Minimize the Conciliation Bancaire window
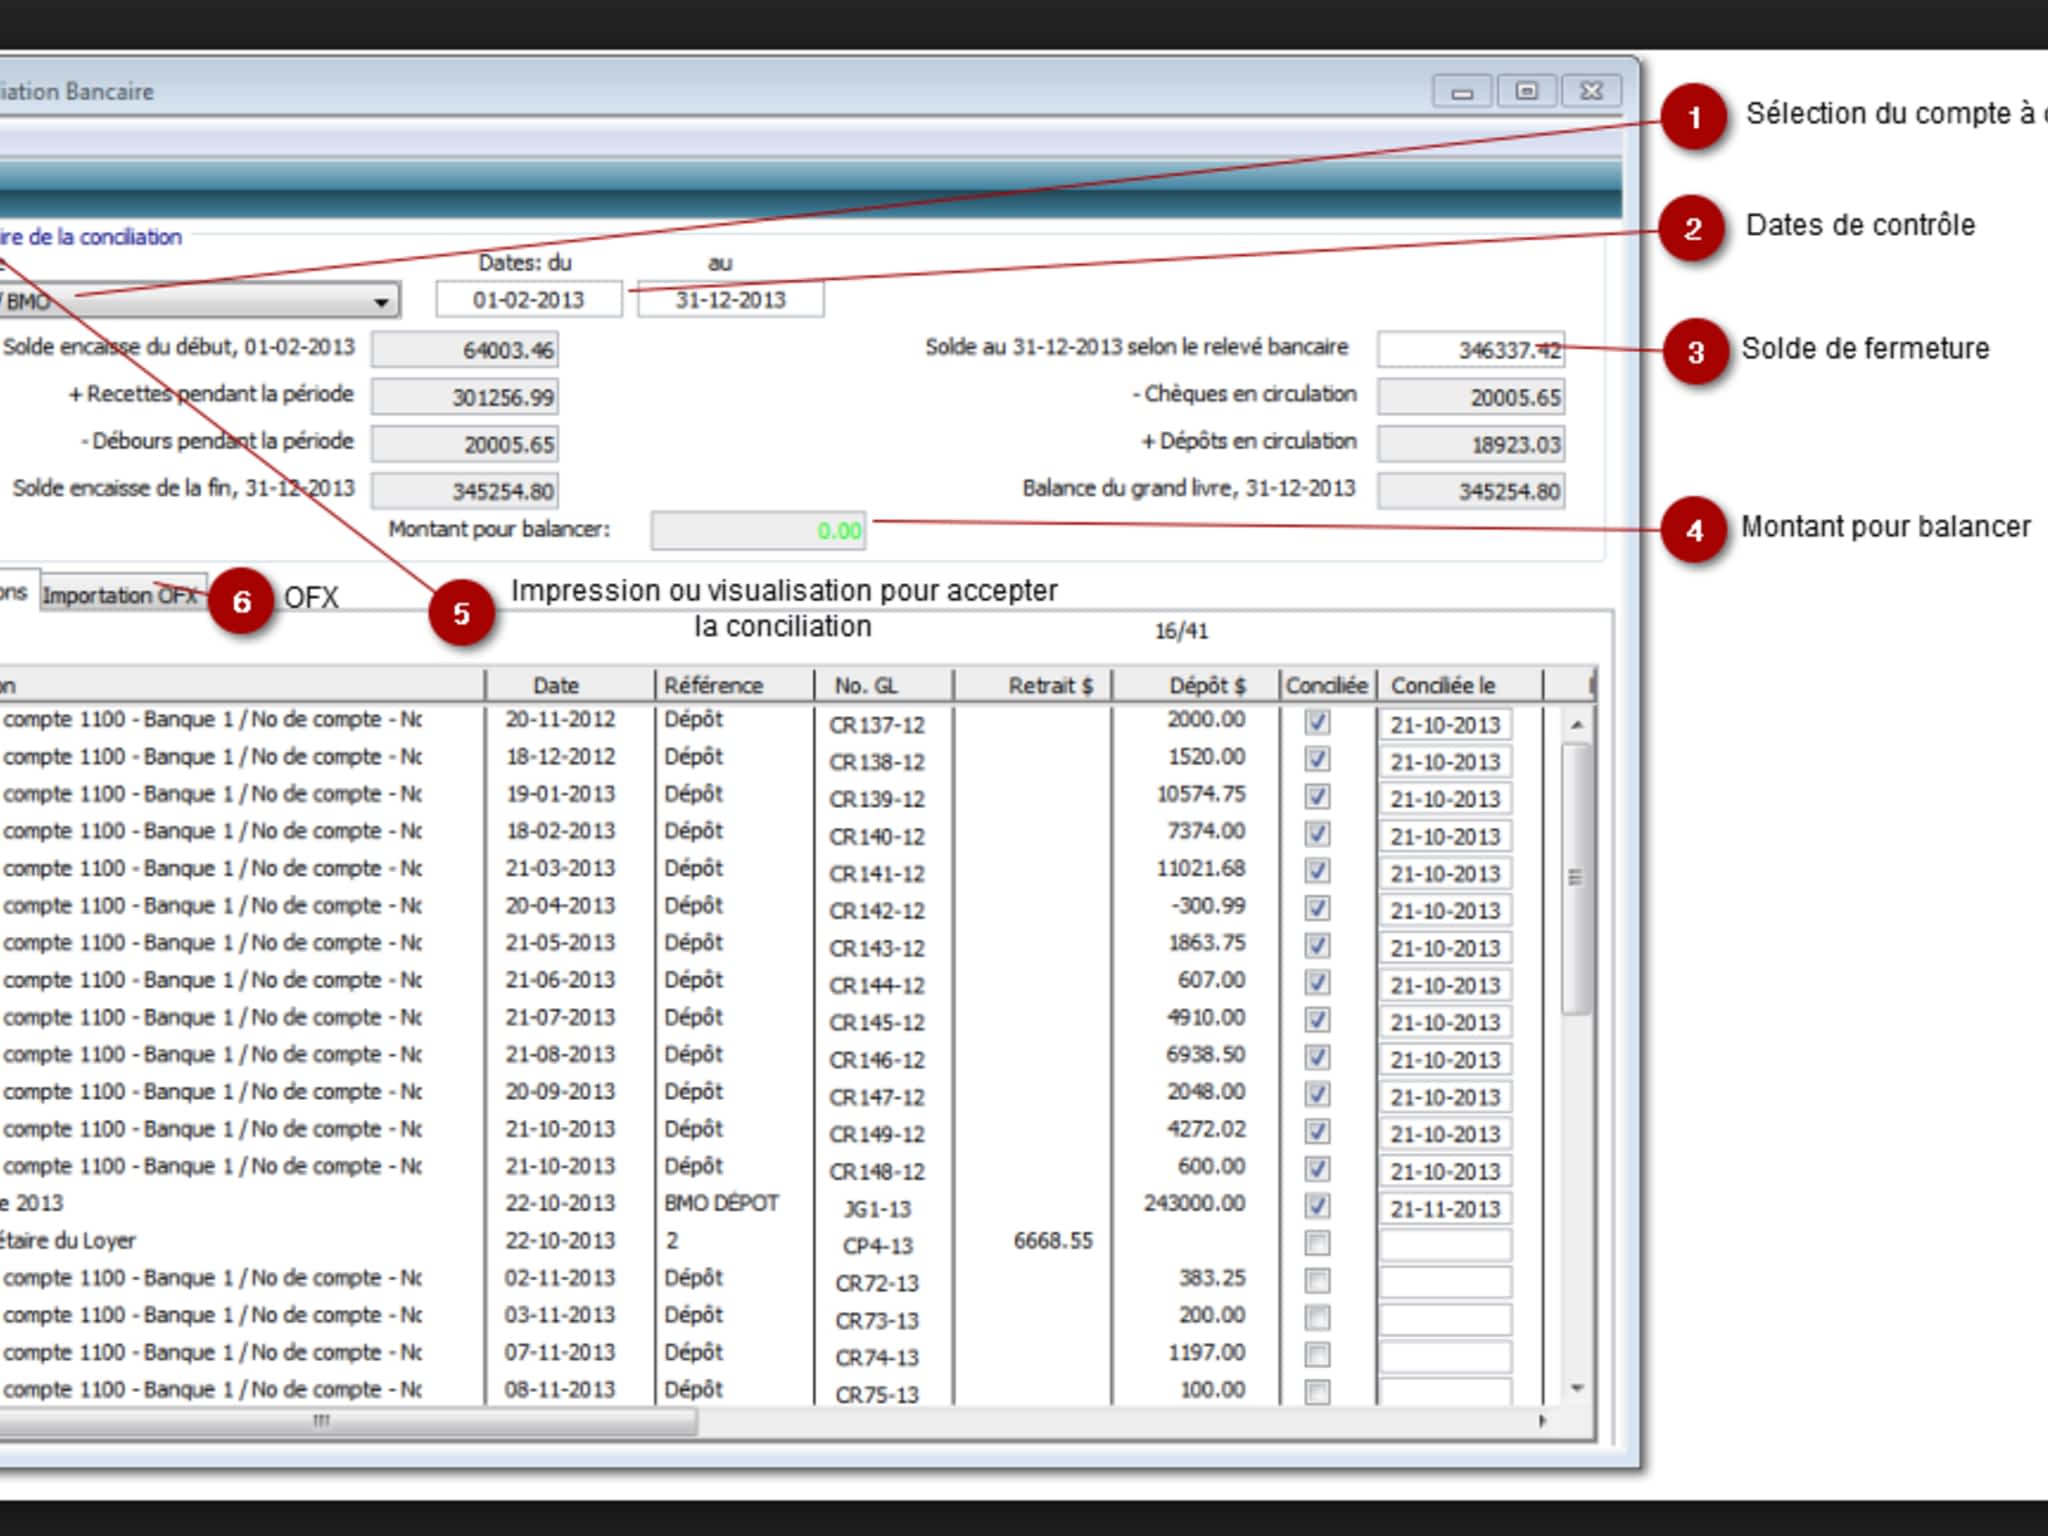 [x=1462, y=92]
